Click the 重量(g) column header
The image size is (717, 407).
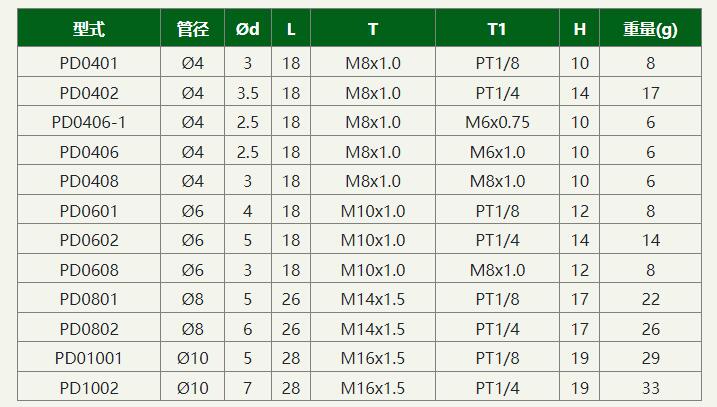tap(650, 29)
